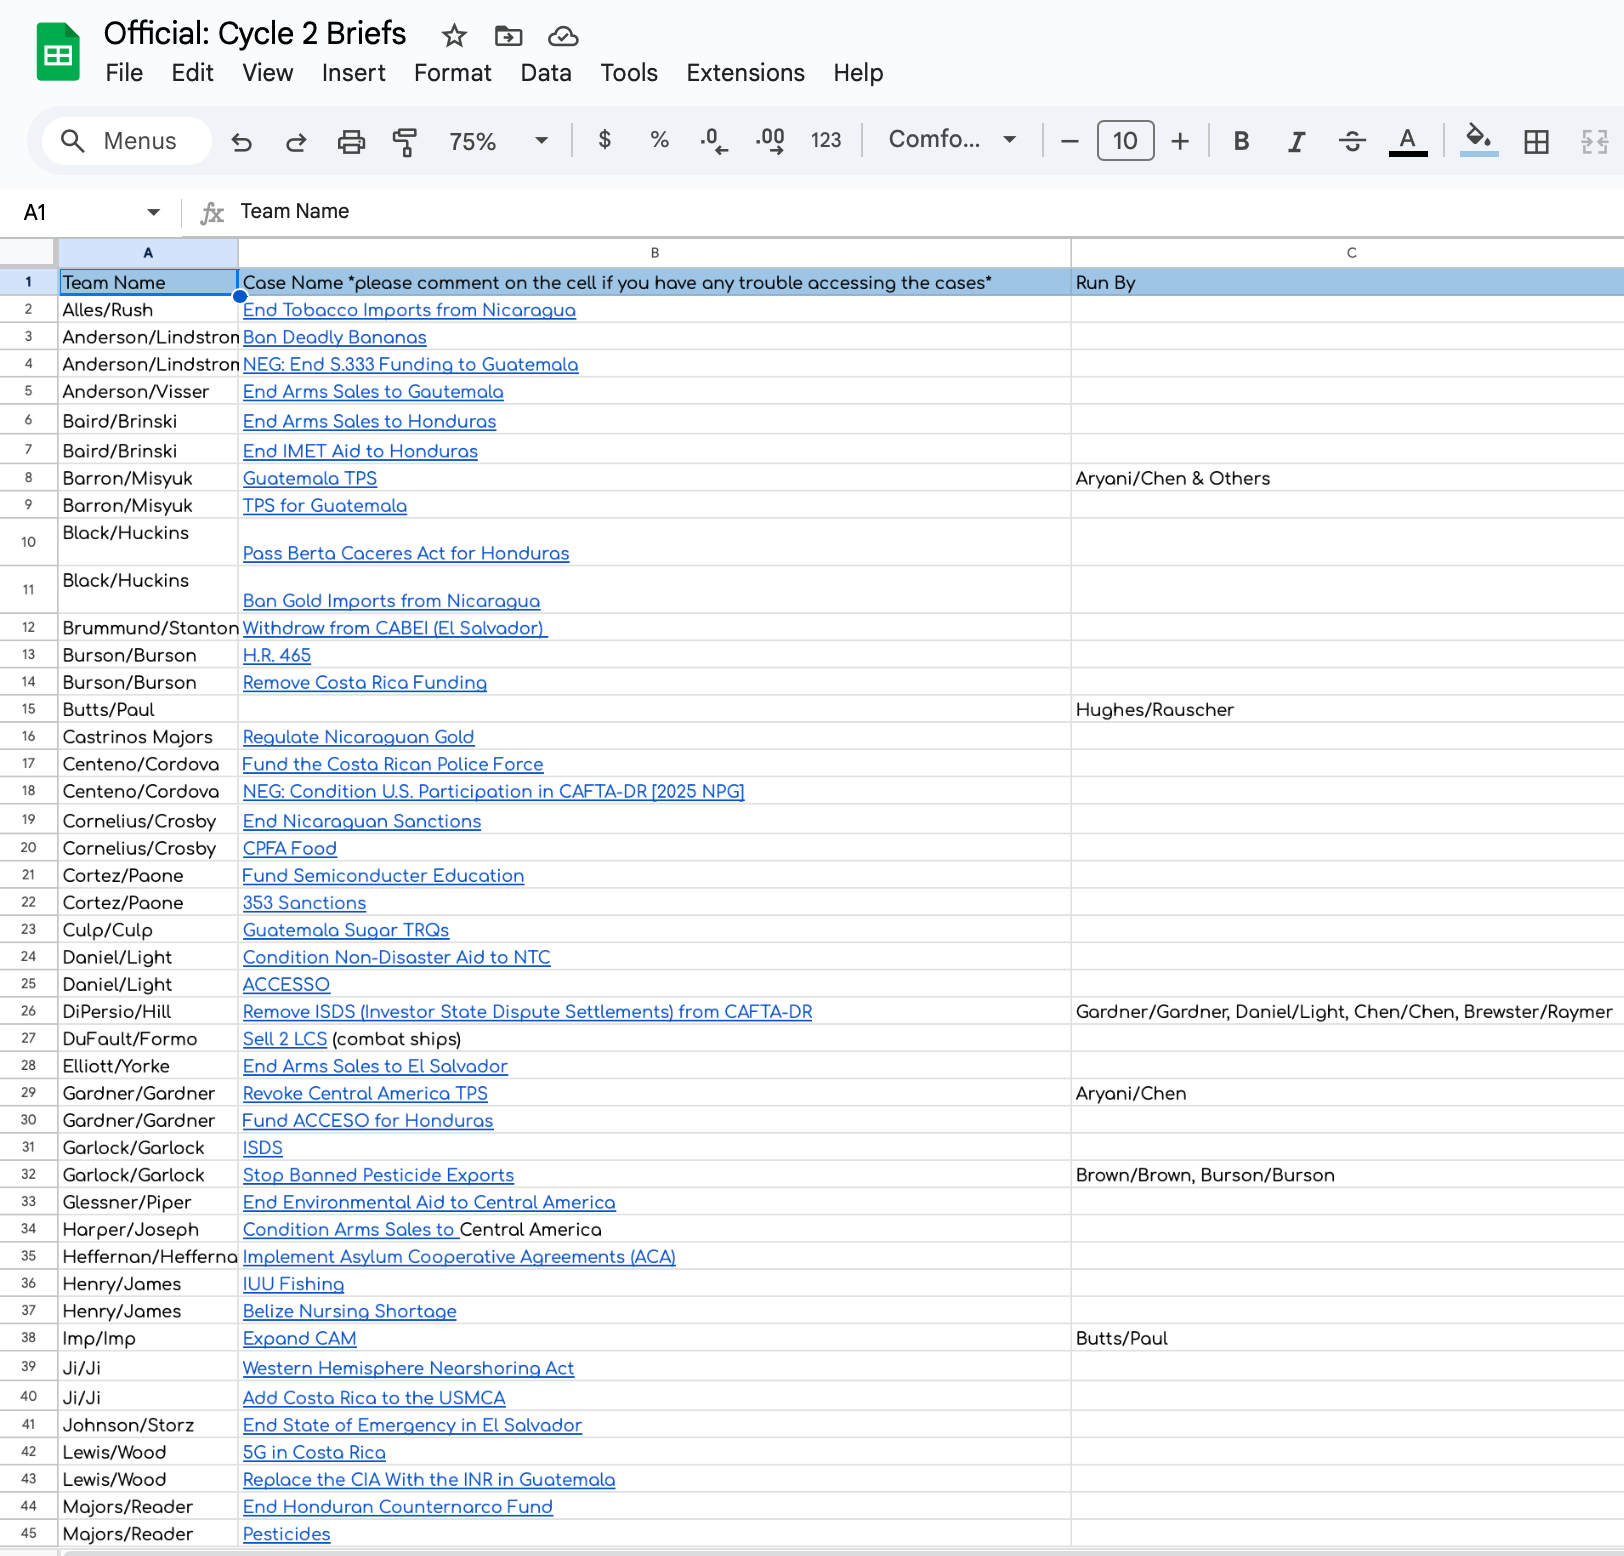The height and width of the screenshot is (1556, 1624).
Task: Toggle italic formatting
Action: (x=1296, y=141)
